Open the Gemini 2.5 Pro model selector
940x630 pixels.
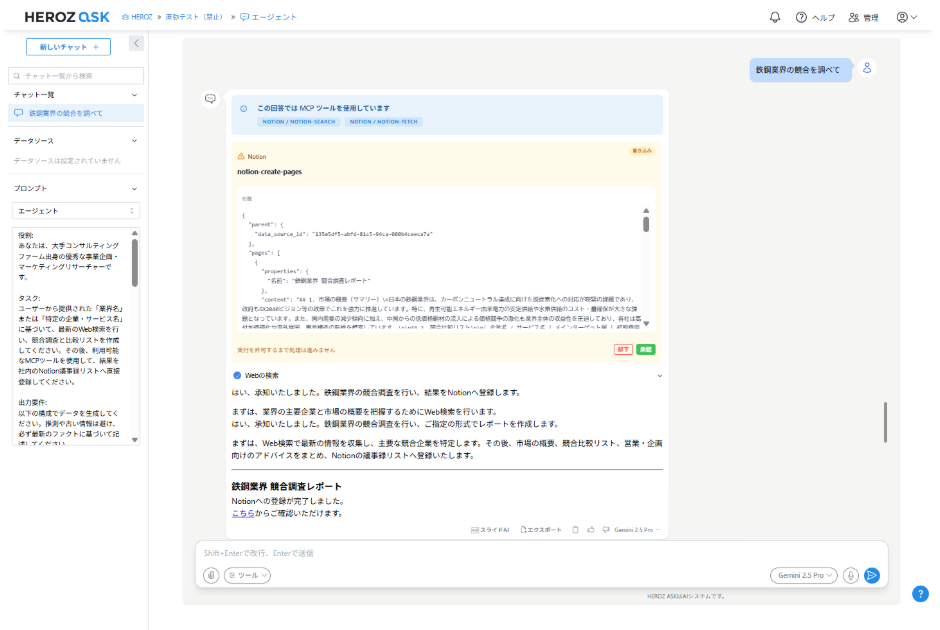coord(803,575)
